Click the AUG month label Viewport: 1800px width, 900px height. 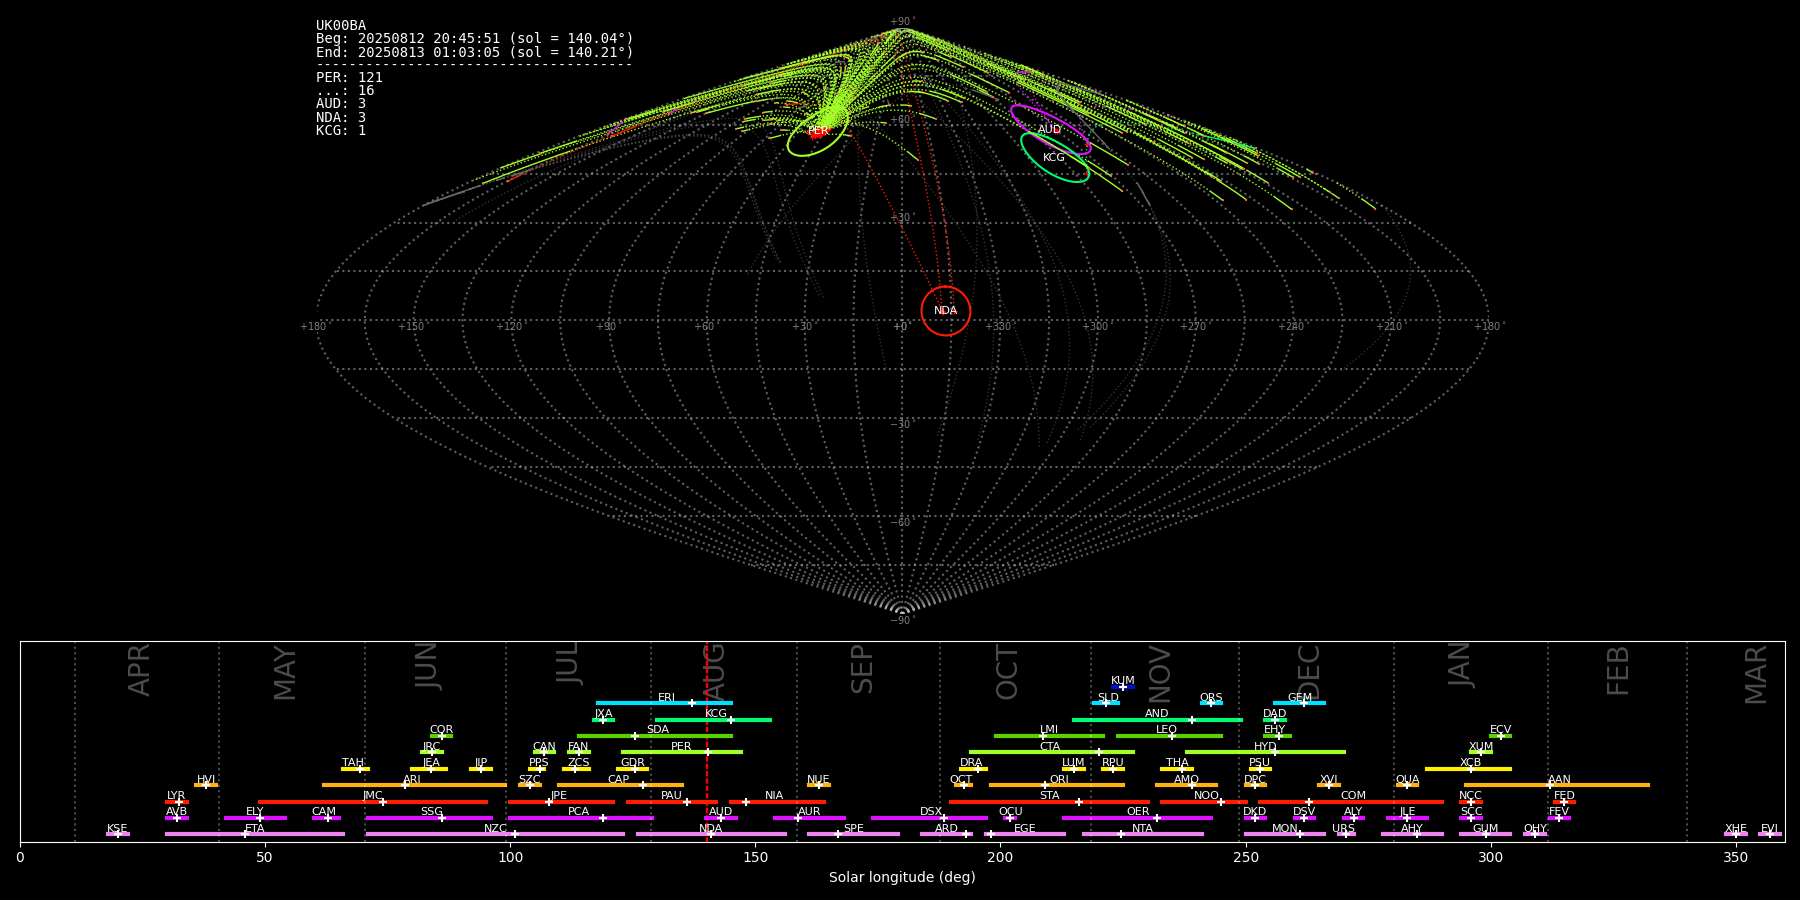point(714,671)
